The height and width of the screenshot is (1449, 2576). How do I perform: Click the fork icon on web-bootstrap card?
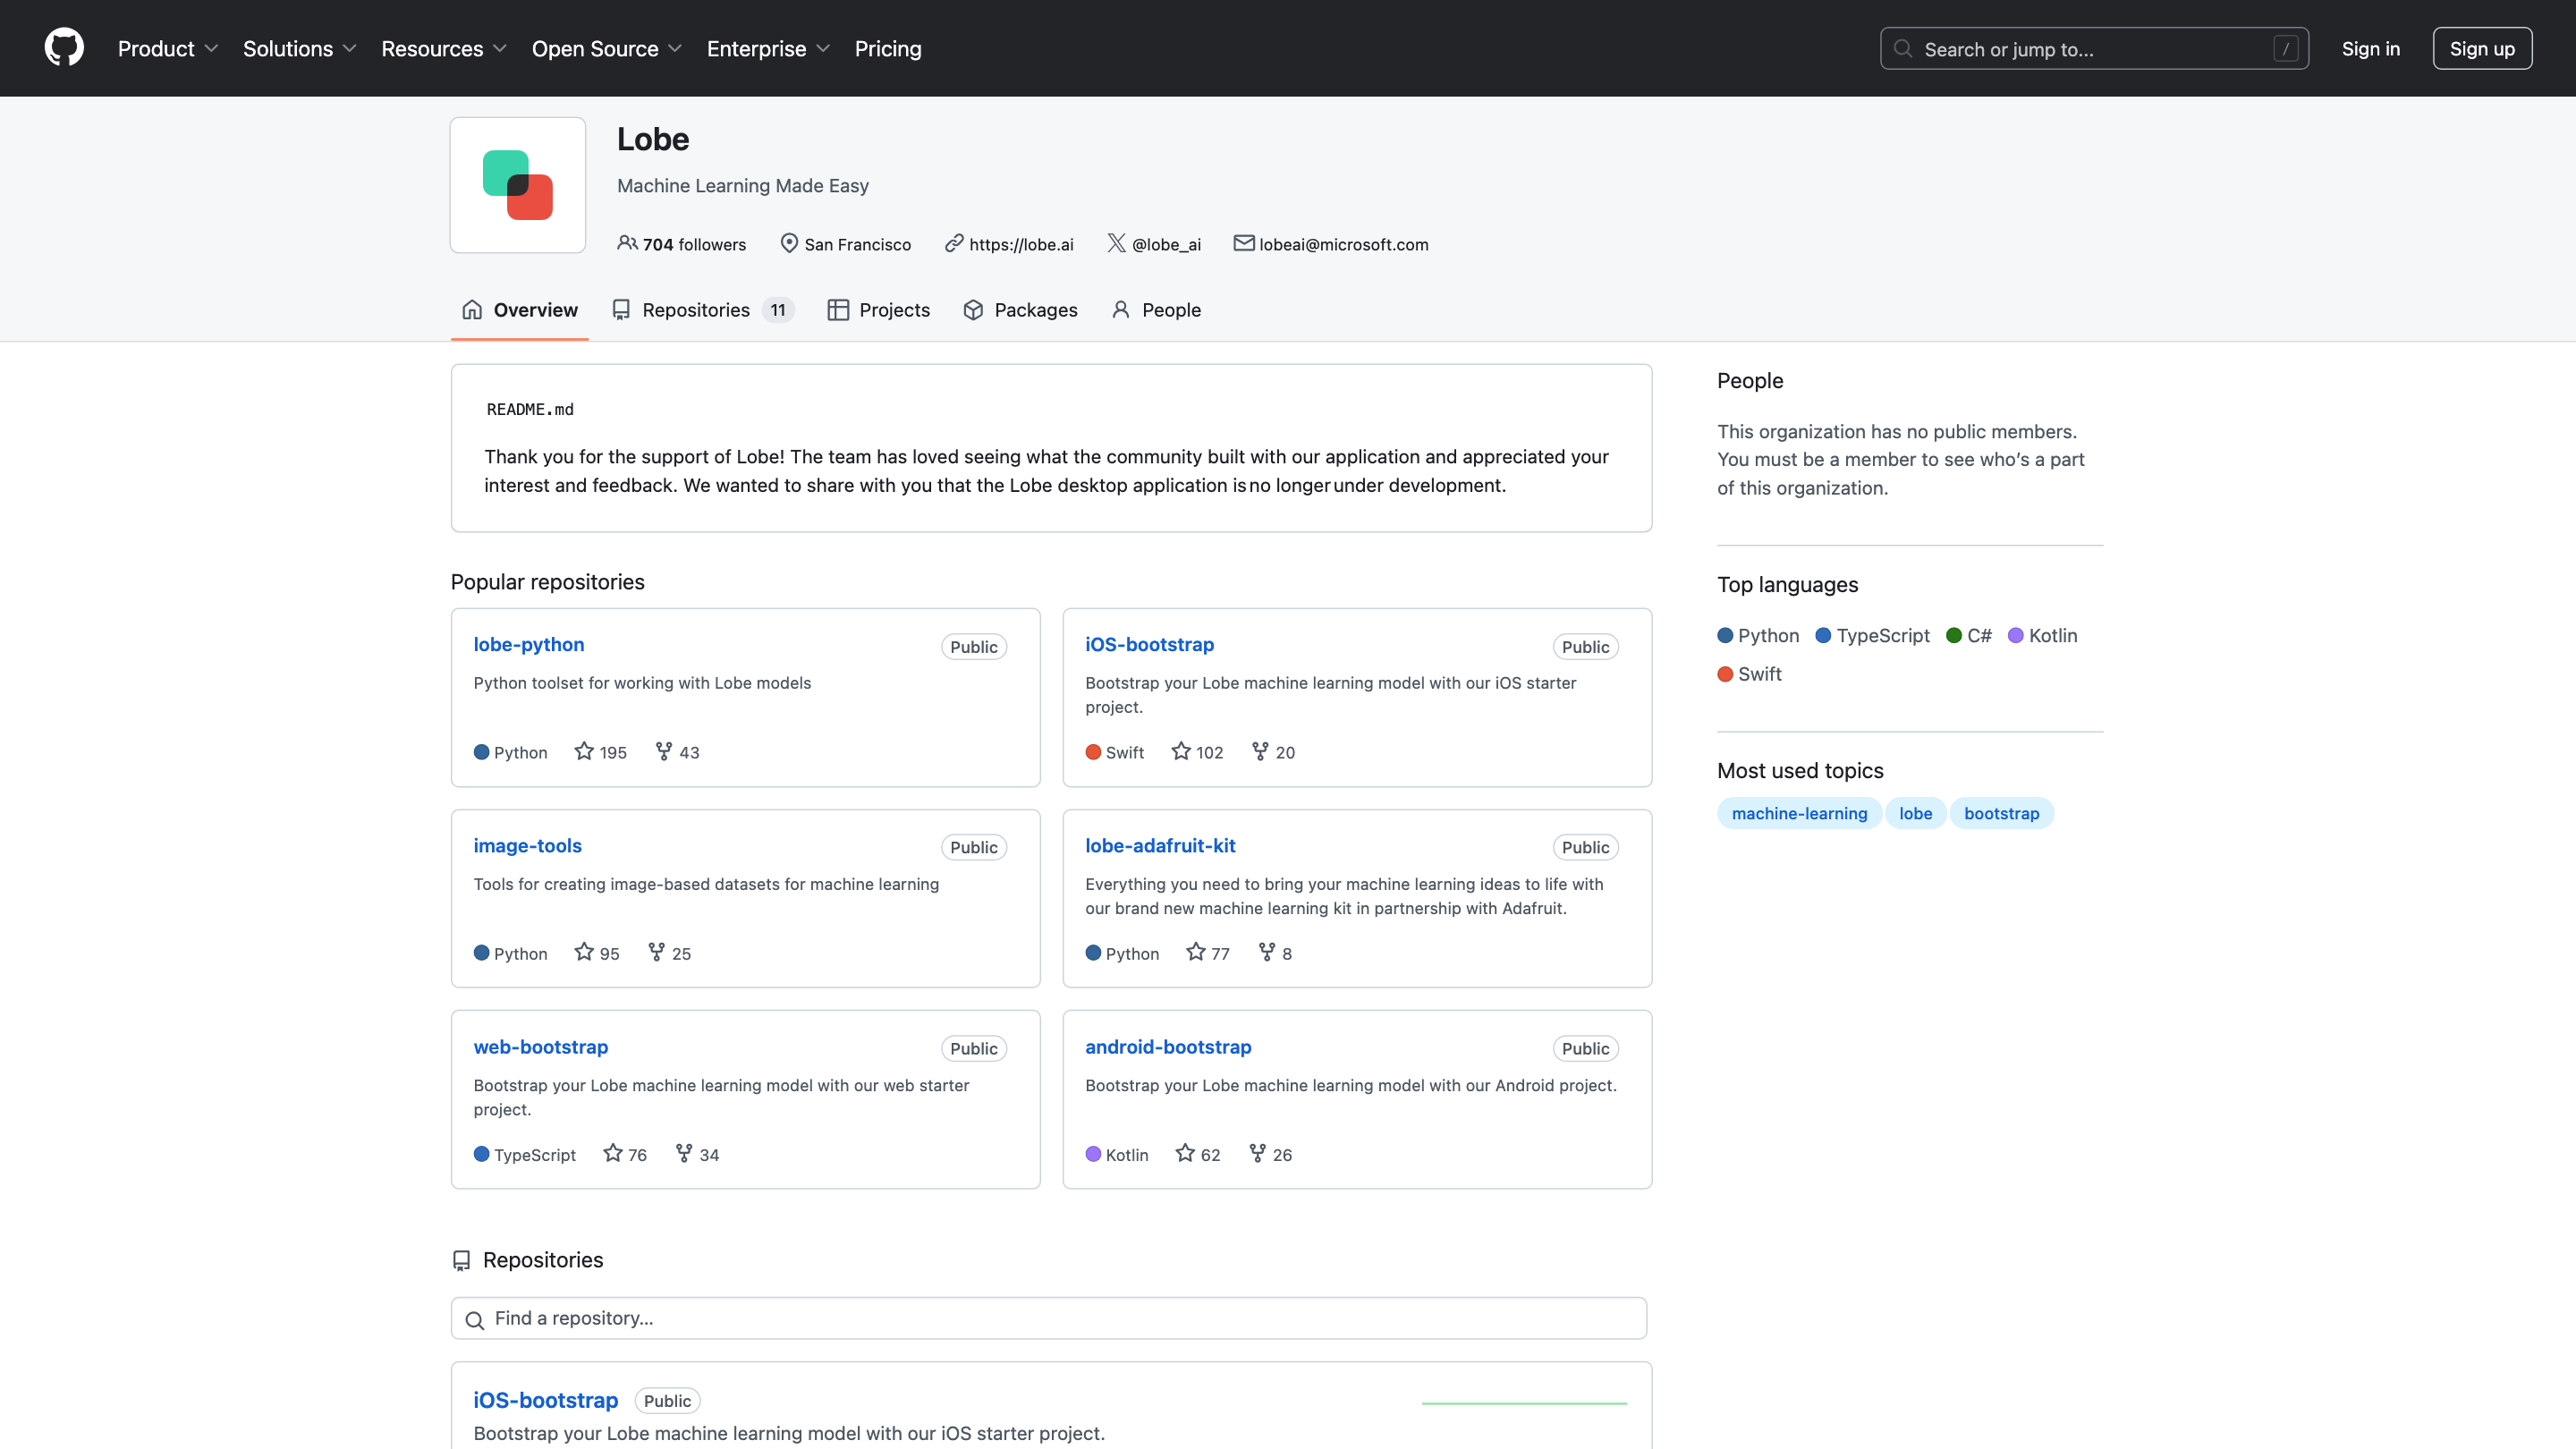pos(684,1153)
